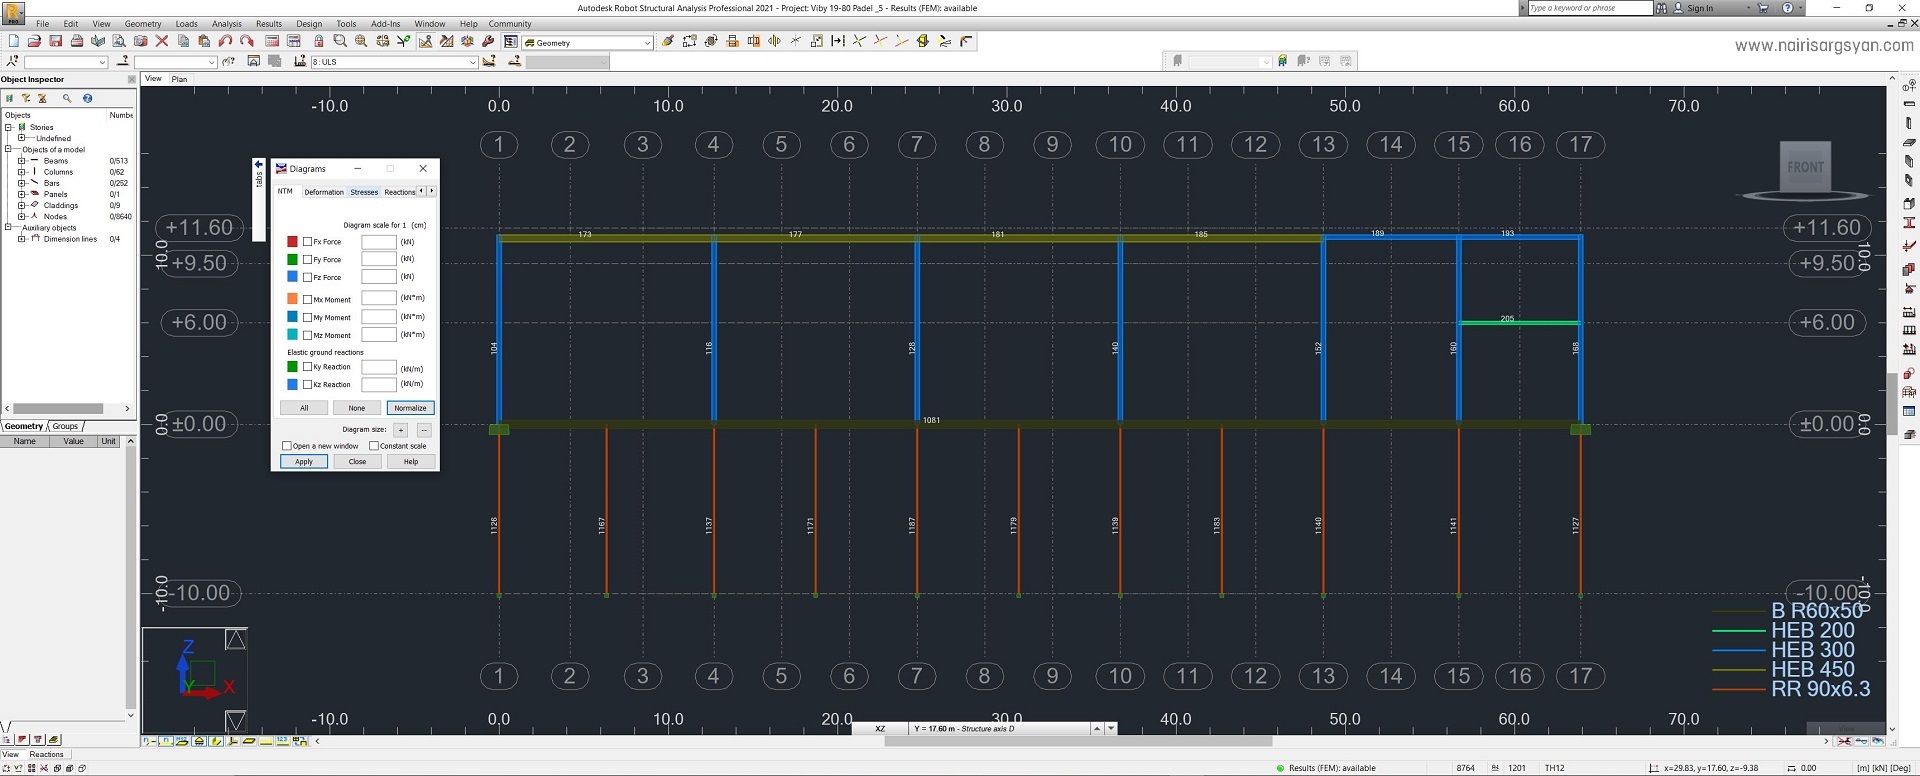Expand the Bars tree node

(x=21, y=183)
